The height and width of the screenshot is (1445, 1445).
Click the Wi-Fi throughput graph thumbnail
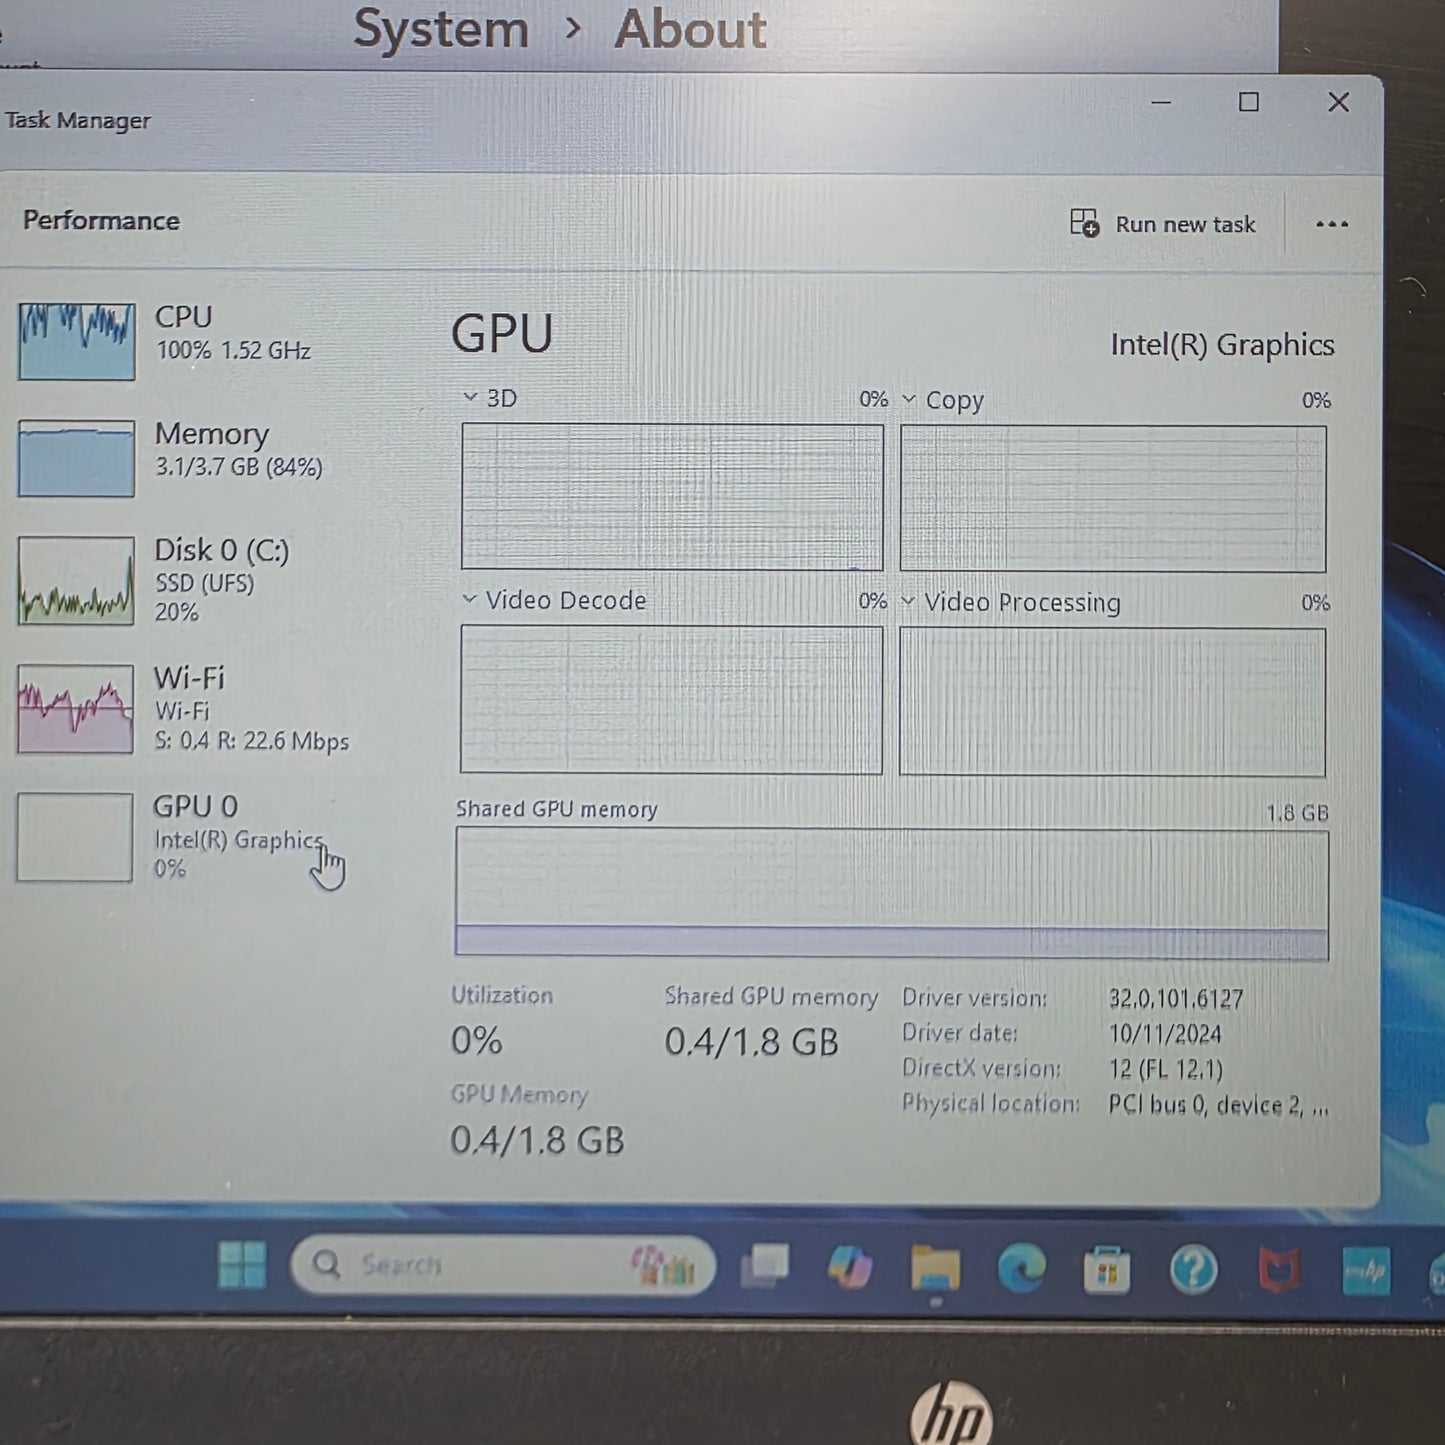(x=75, y=709)
